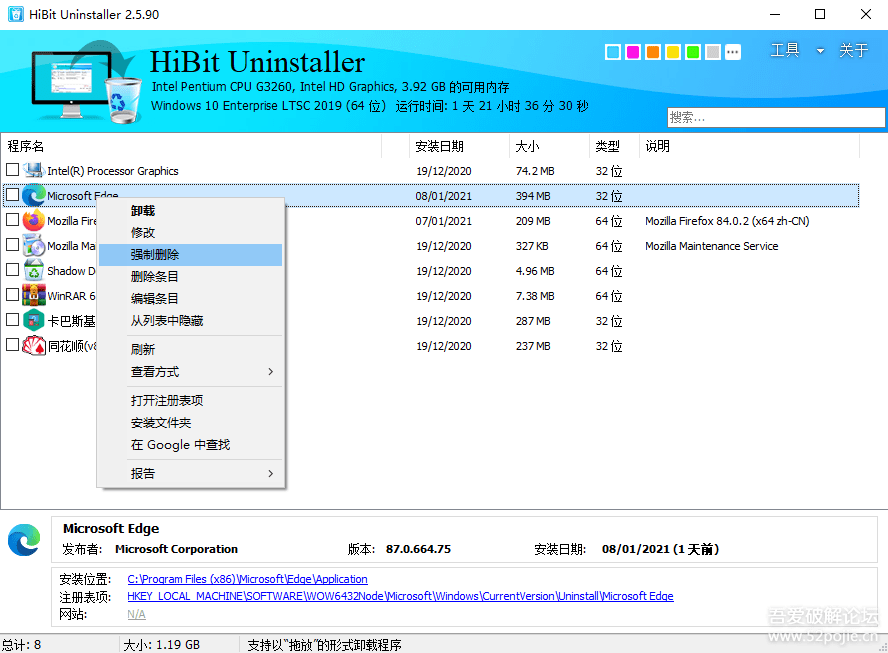Click the 搜索 search input field
Image resolution: width=888 pixels, height=653 pixels.
(x=776, y=117)
